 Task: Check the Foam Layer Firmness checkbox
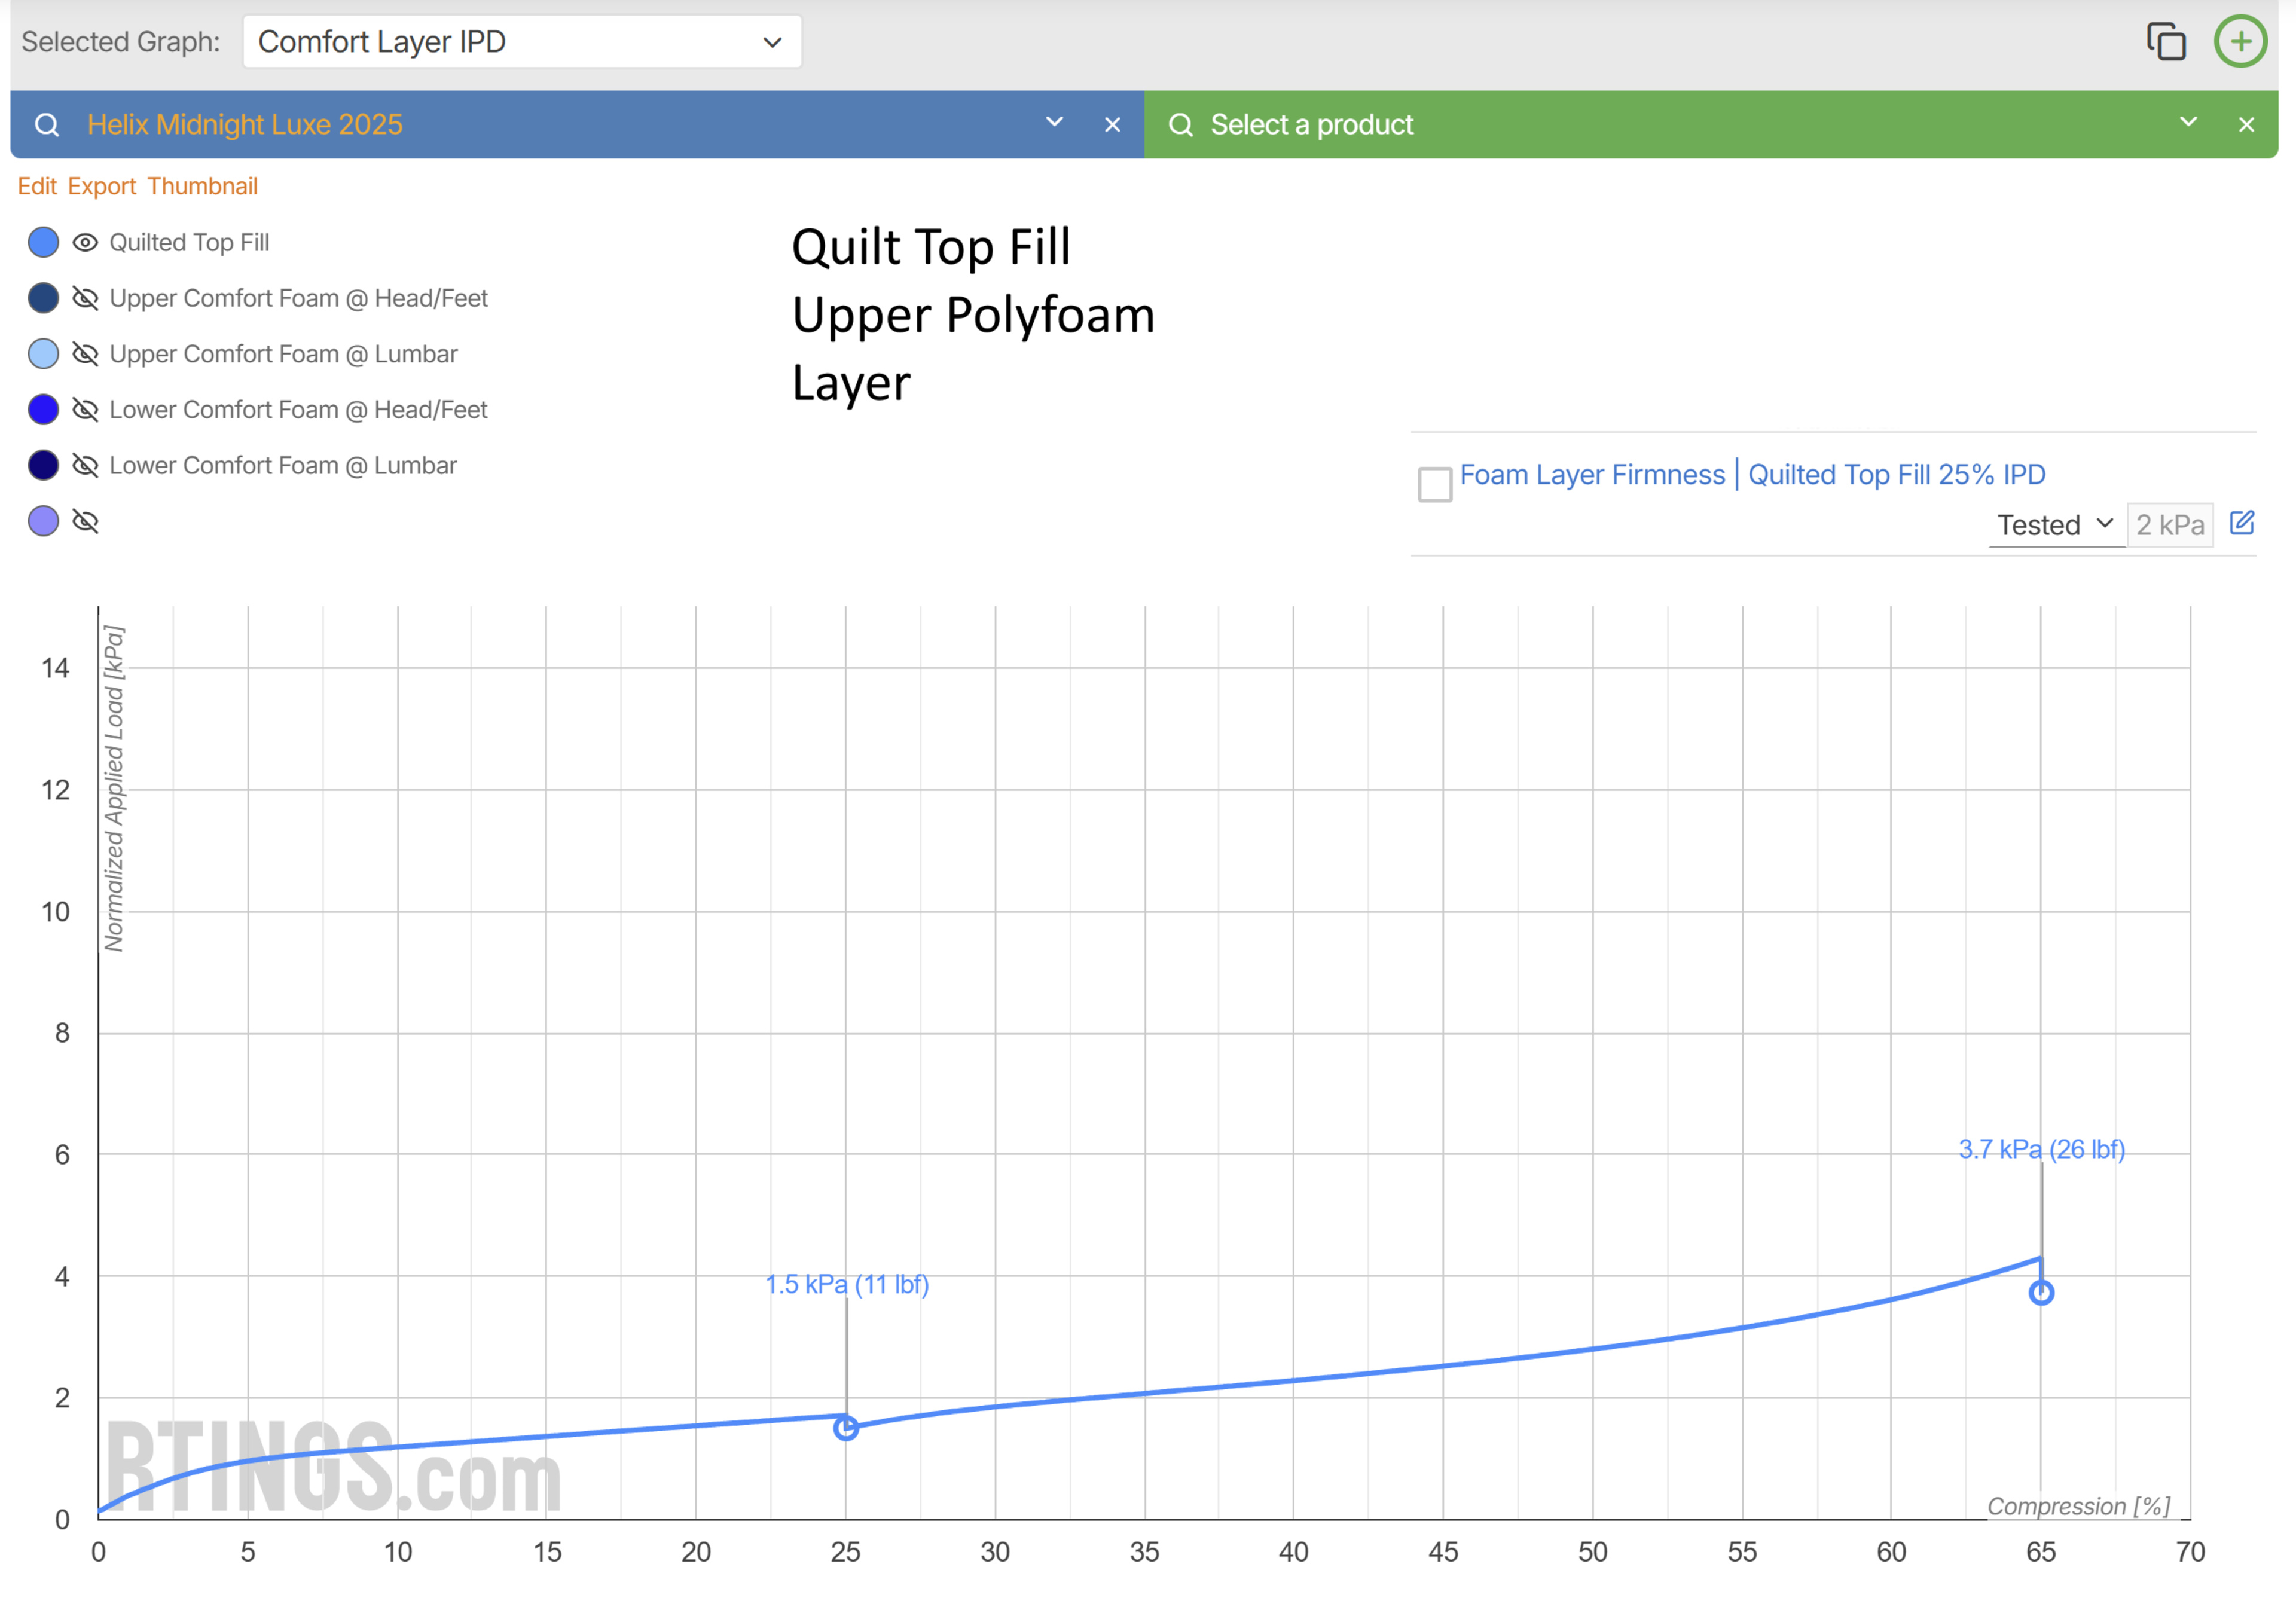coord(1435,484)
